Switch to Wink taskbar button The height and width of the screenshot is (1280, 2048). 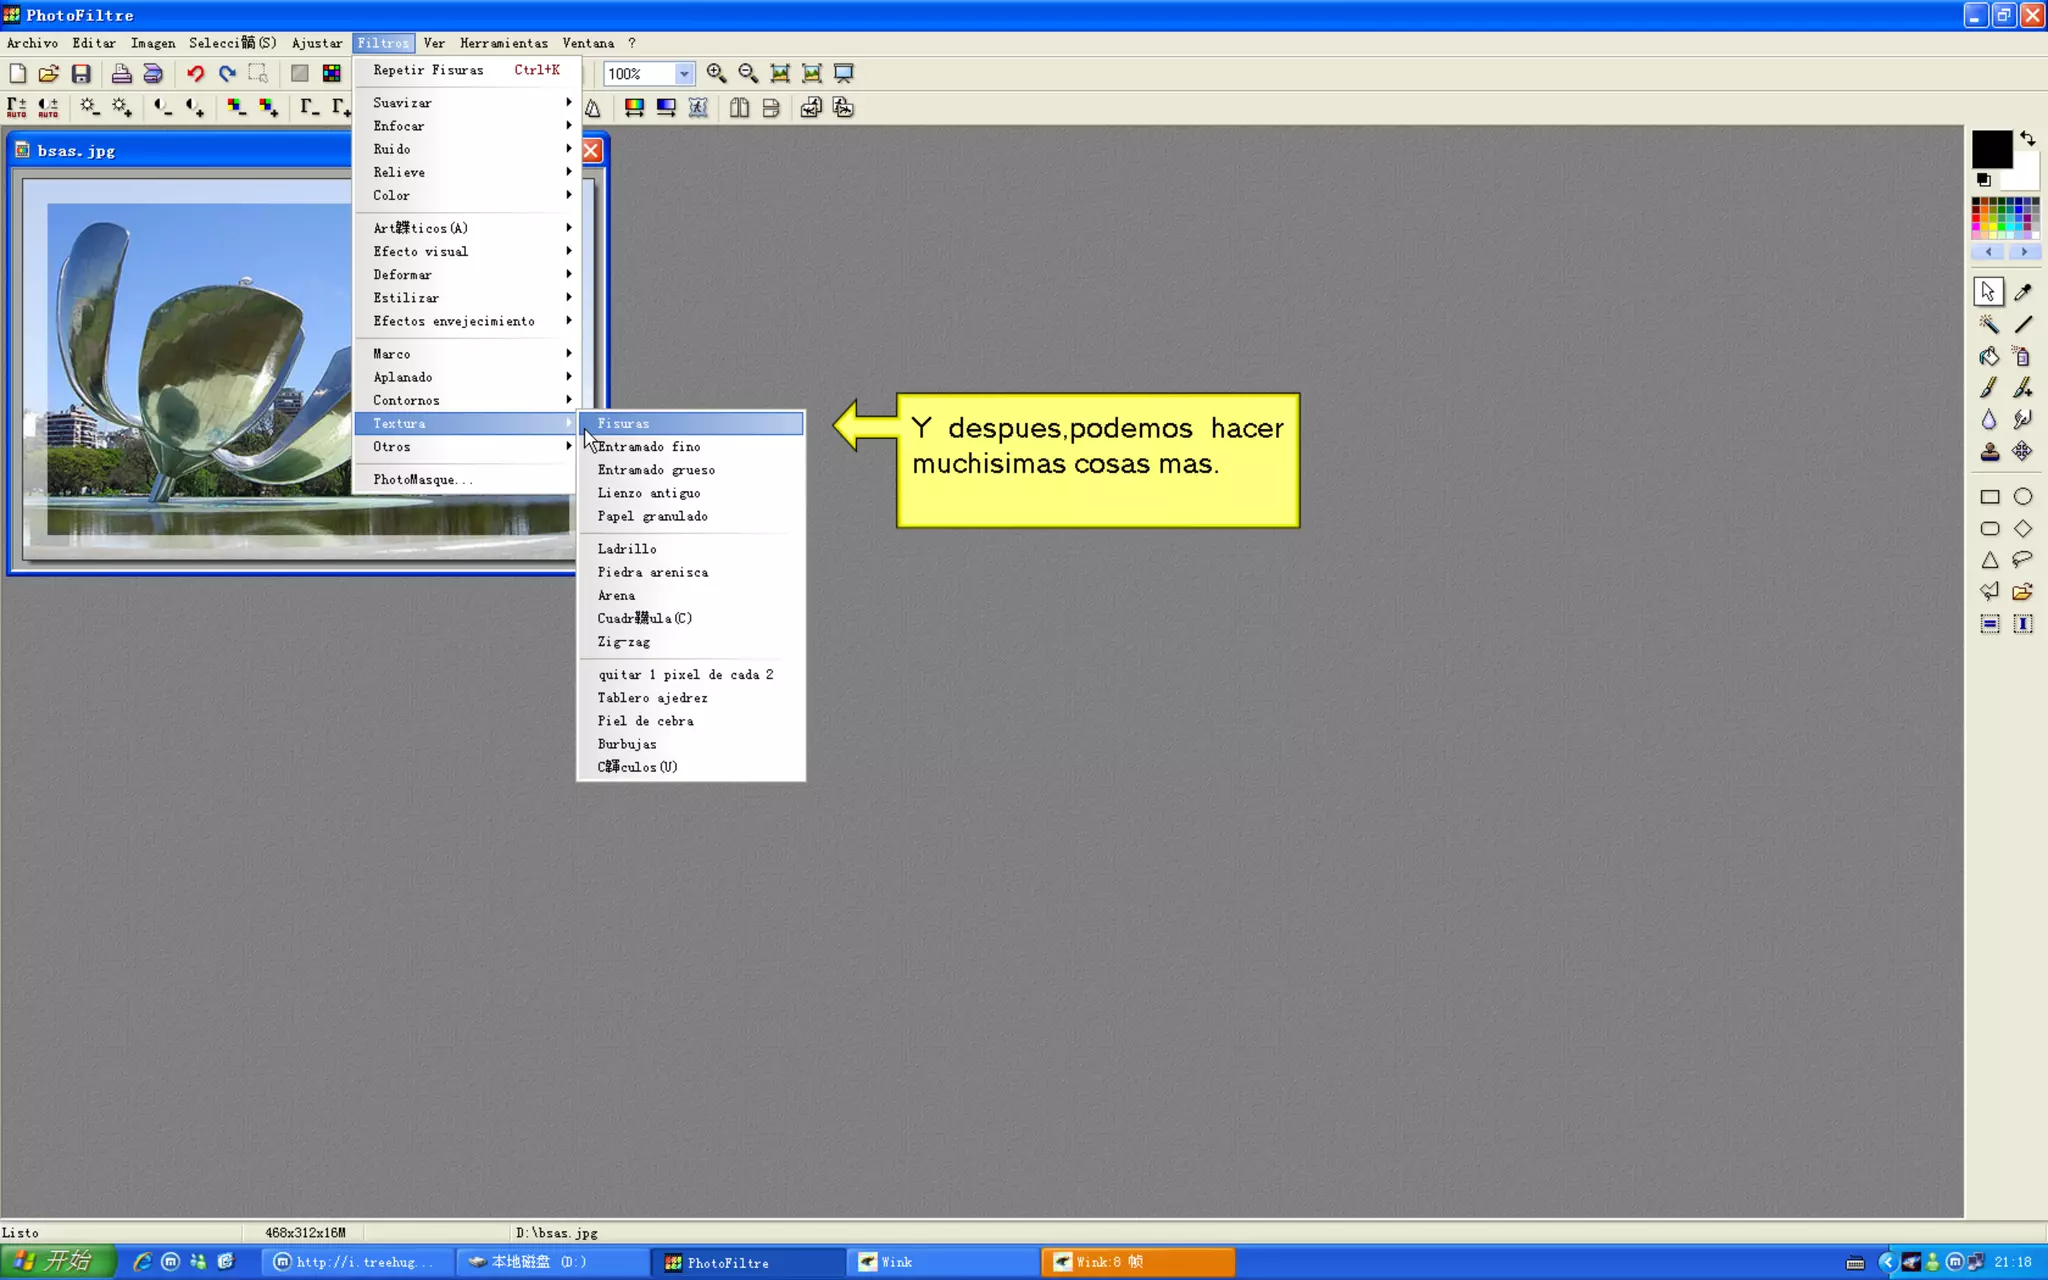(941, 1262)
